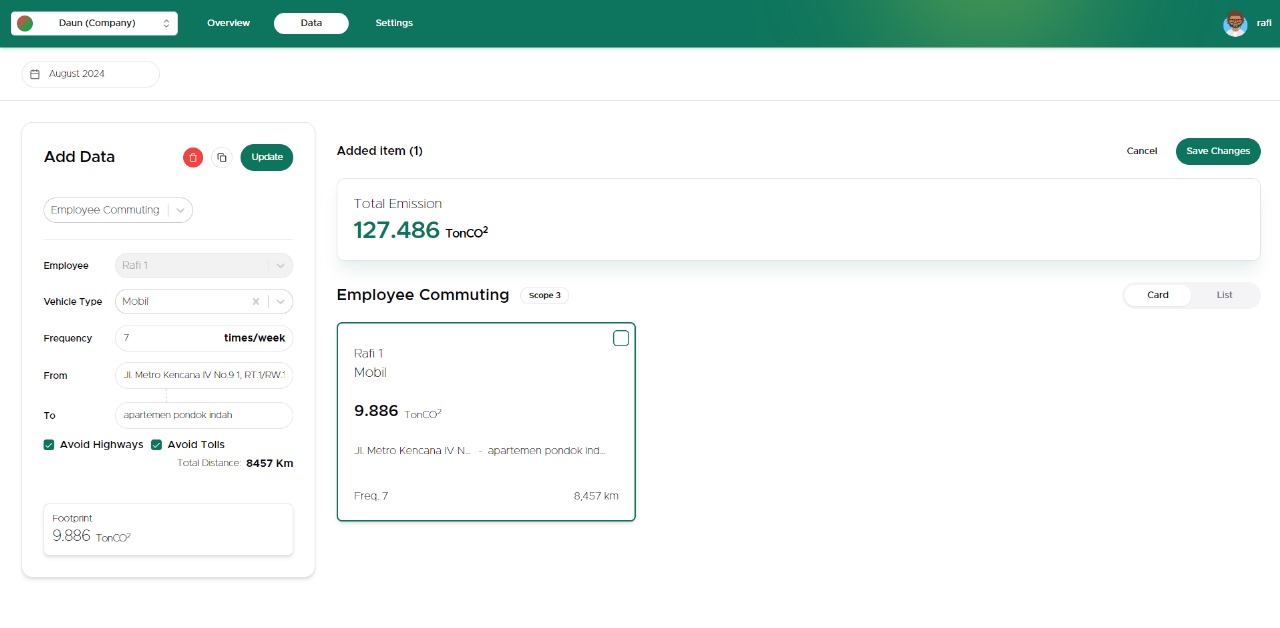Click the duplicate copy icon

(x=222, y=157)
